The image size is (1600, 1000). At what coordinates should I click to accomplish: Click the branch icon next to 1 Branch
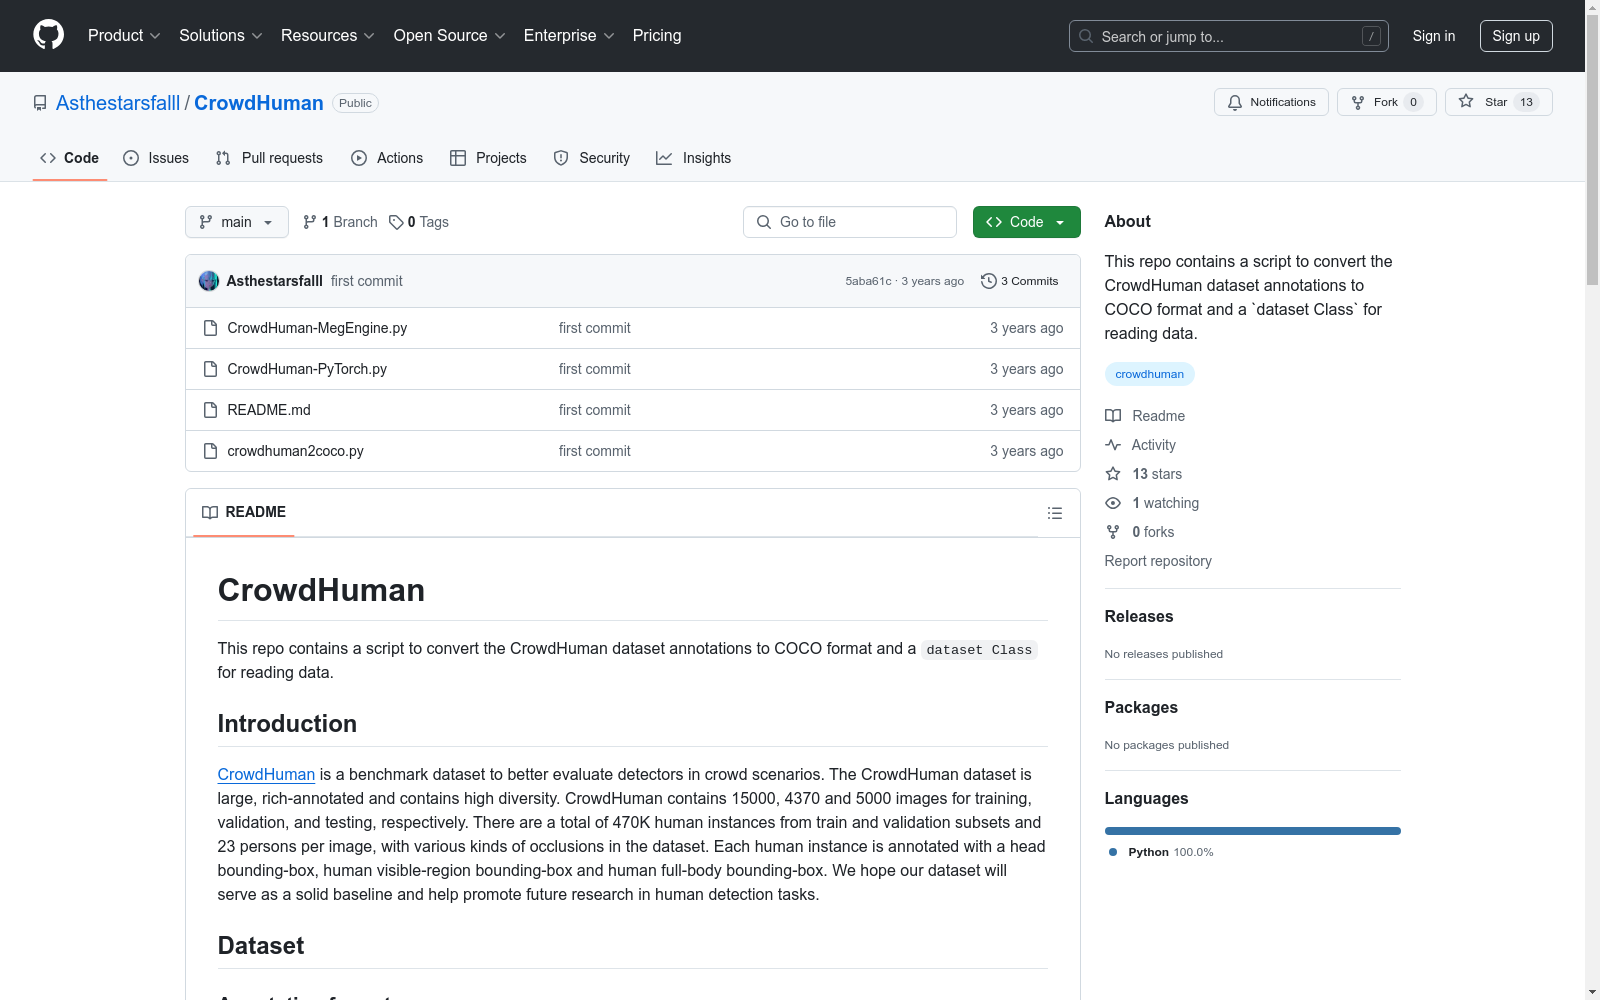pyautogui.click(x=310, y=222)
